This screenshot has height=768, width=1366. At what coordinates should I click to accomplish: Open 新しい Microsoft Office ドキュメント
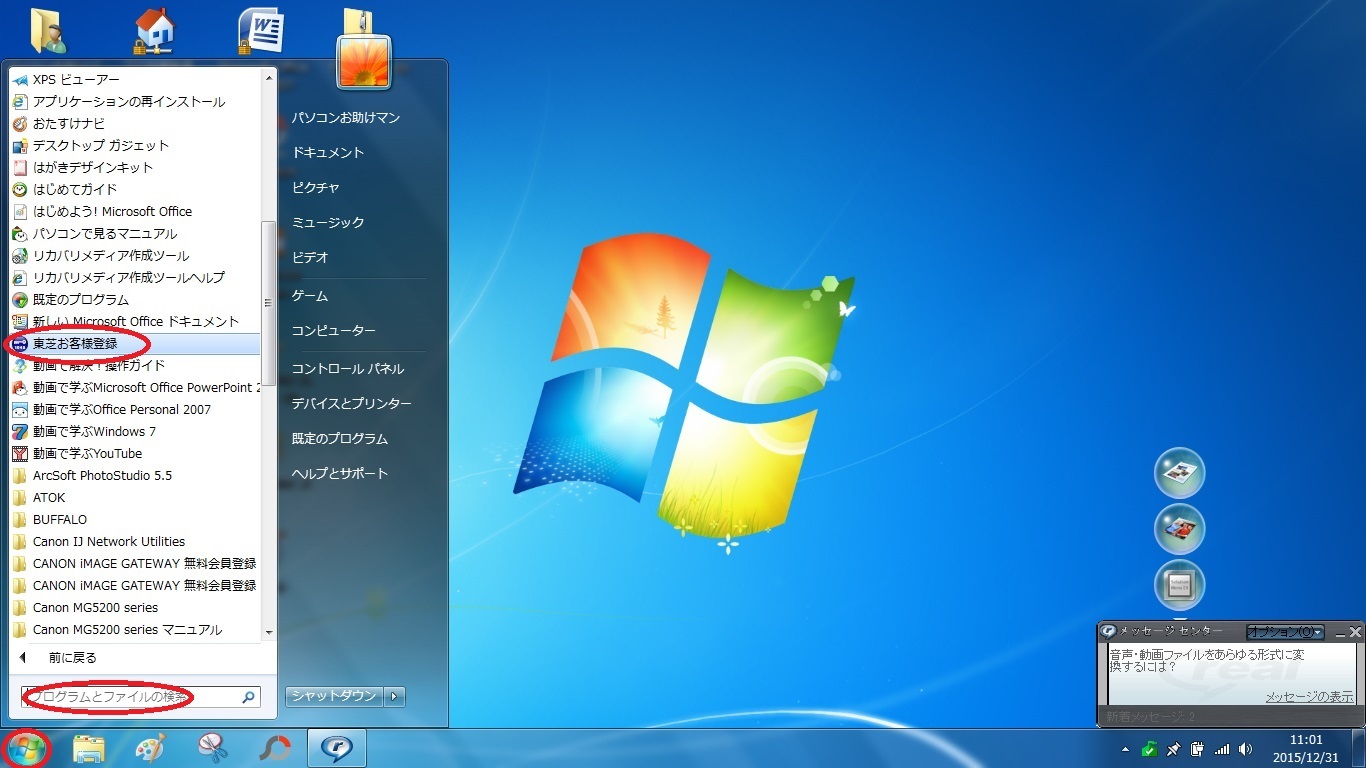(135, 321)
